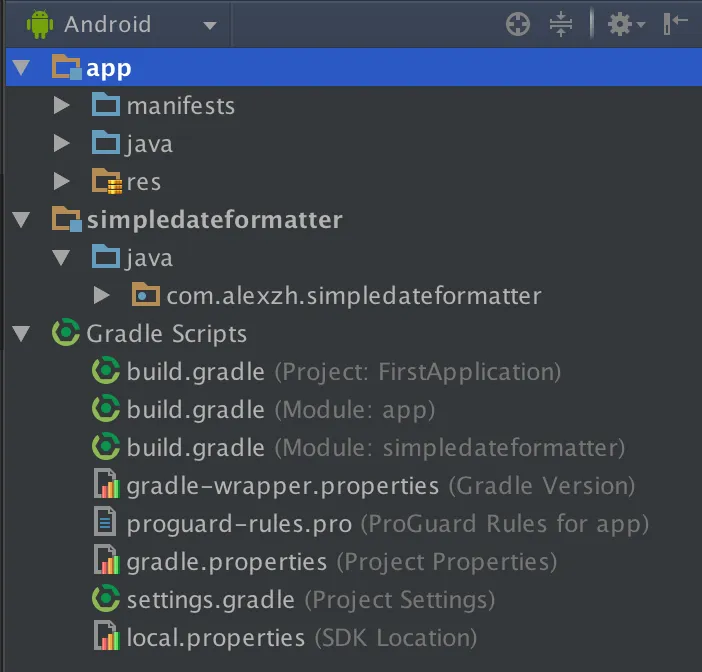Click gradle icon for Module: simpledateformatter

[106, 446]
